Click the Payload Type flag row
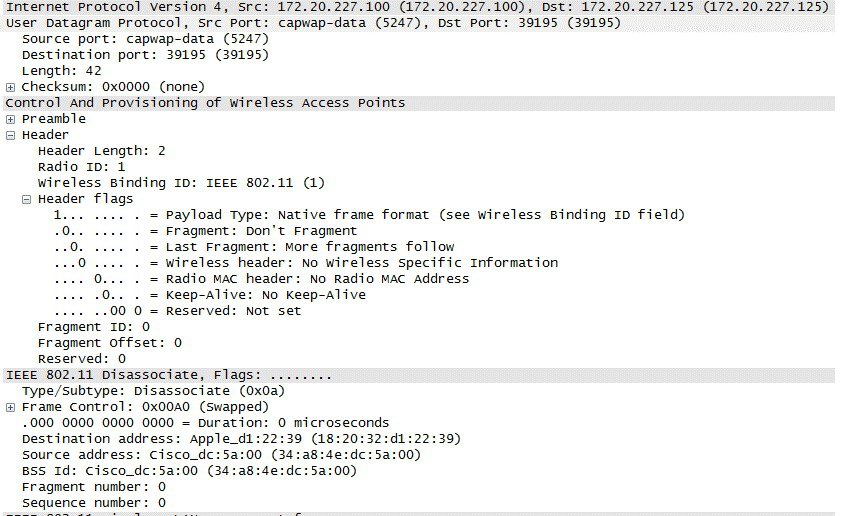 point(370,215)
